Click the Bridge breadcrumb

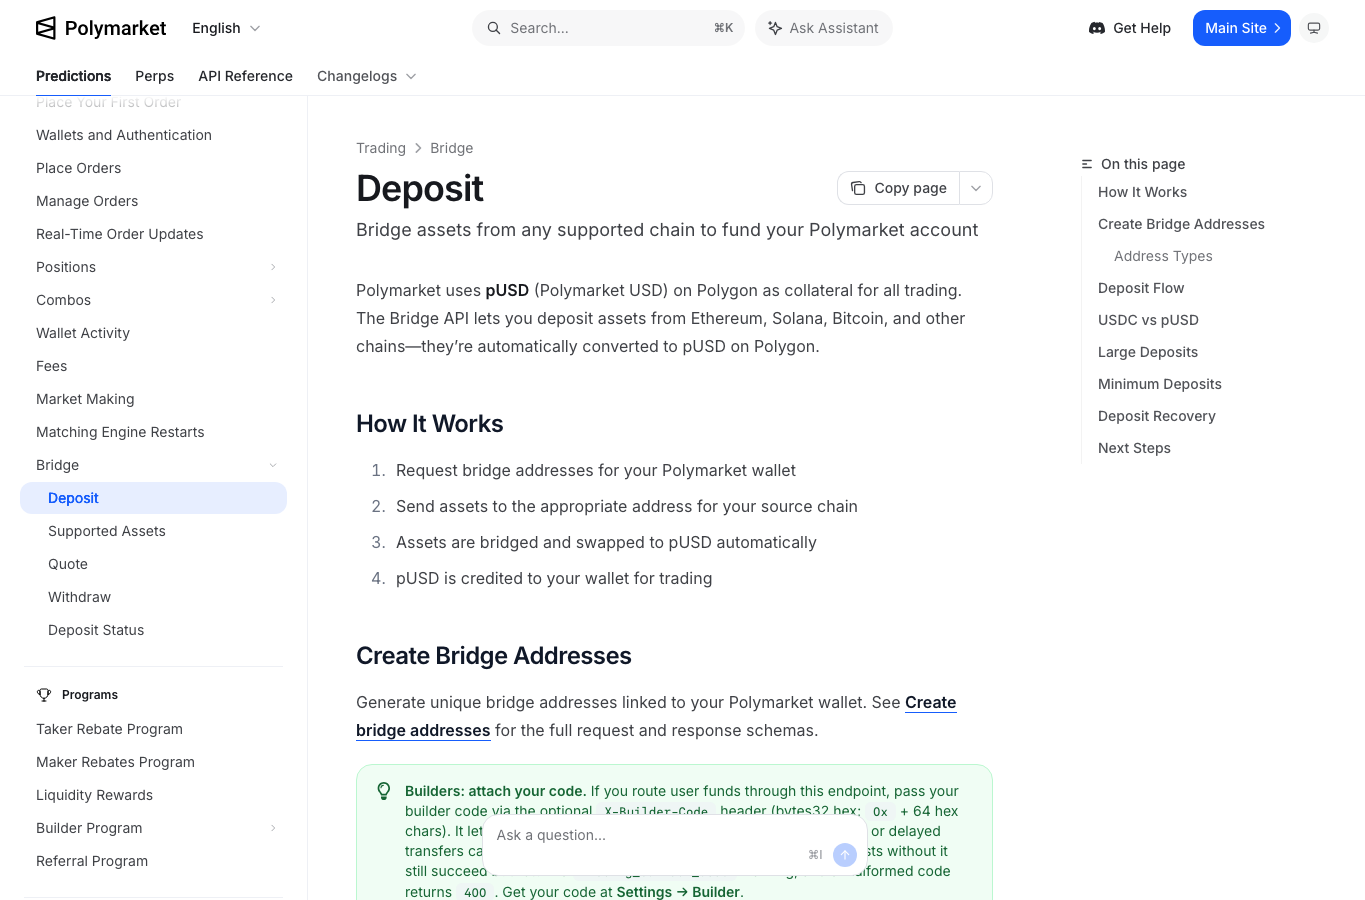tap(452, 148)
